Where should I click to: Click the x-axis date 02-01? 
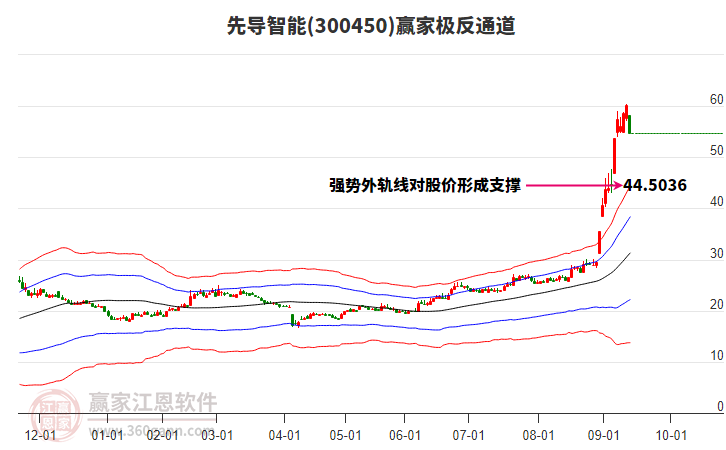click(x=163, y=435)
